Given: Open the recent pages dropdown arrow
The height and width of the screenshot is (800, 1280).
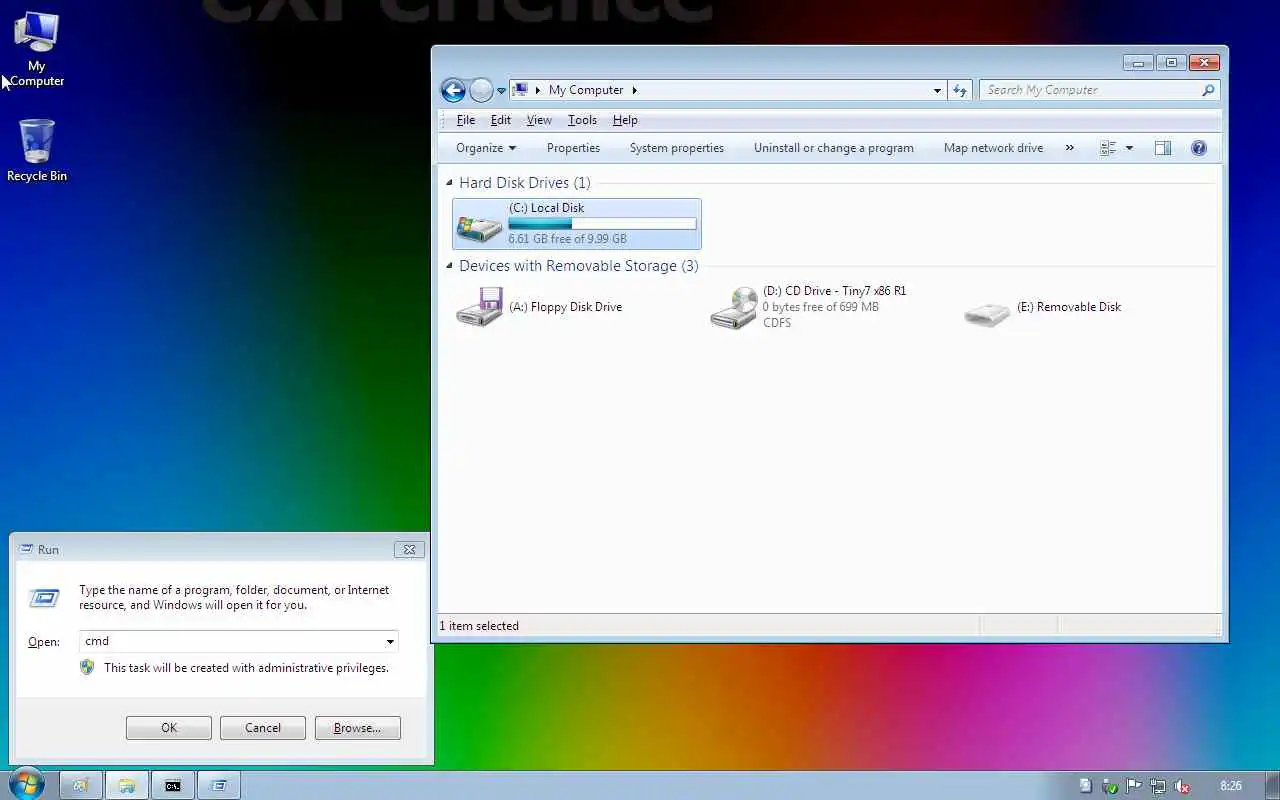Looking at the screenshot, I should [x=502, y=91].
